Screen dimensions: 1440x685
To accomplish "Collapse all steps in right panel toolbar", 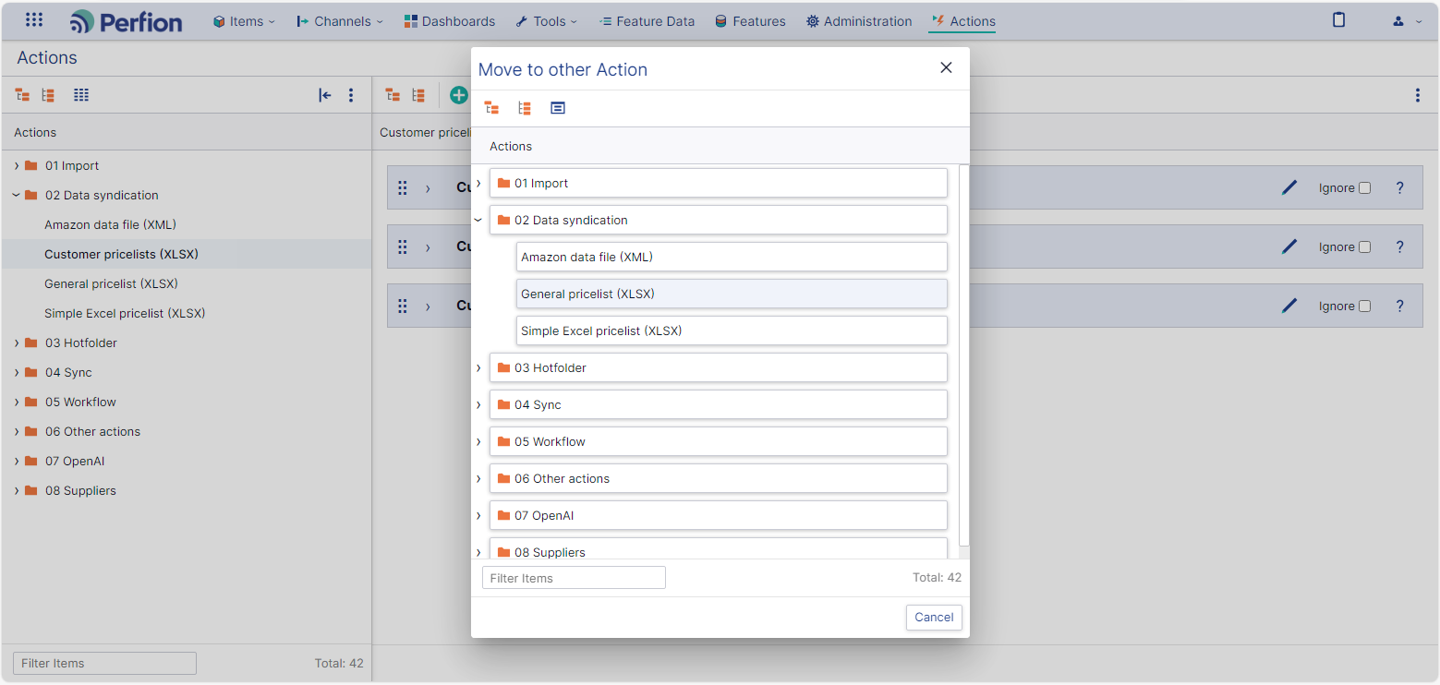I will pyautogui.click(x=419, y=95).
